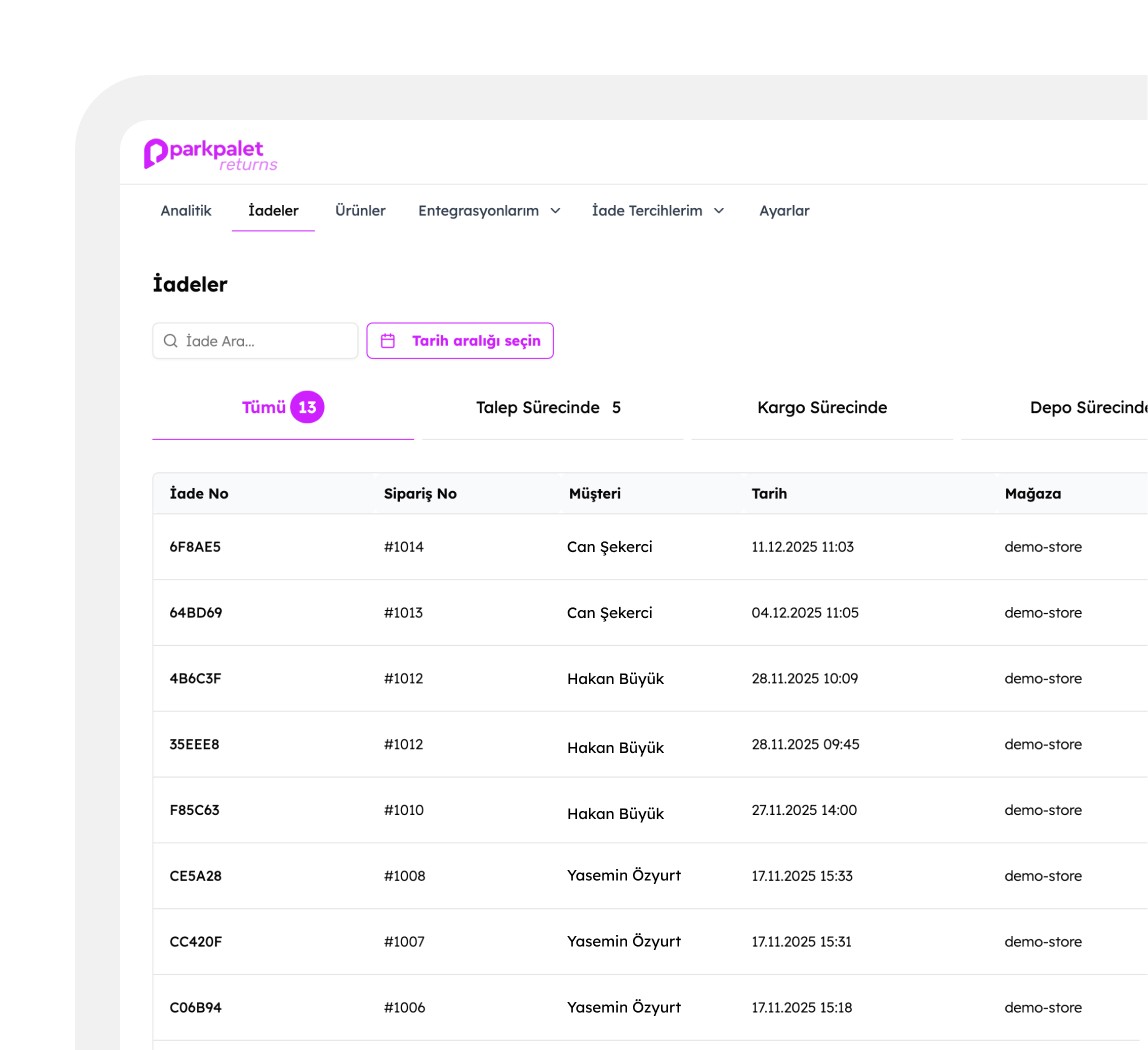Switch to Kargo Sürecinde tab
The width and height of the screenshot is (1148, 1050).
pyautogui.click(x=822, y=407)
